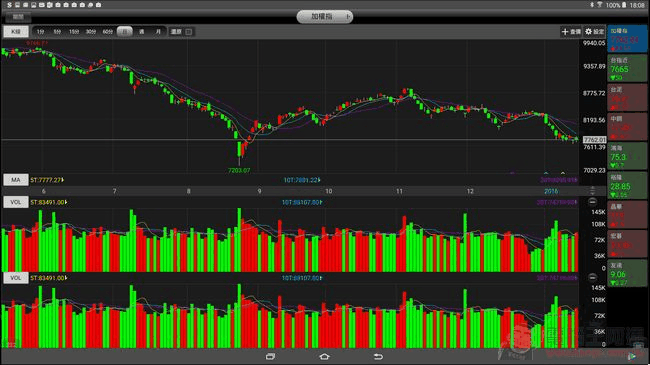Viewport: 650px width, 365px height.
Task: Expand second VOL panel 5T:83491.00 arrow
Action: coord(66,277)
